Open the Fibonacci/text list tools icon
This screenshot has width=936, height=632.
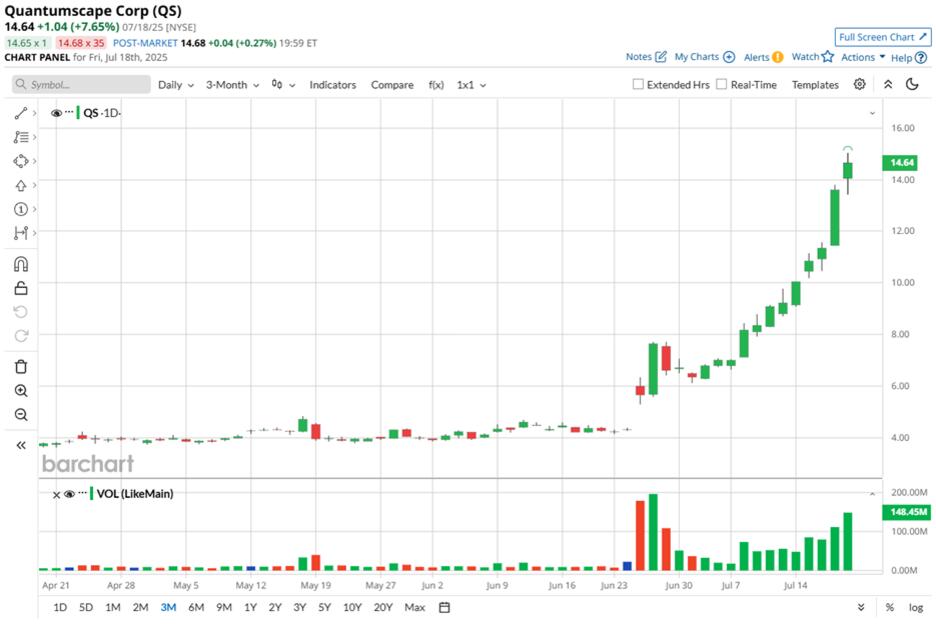tap(21, 137)
